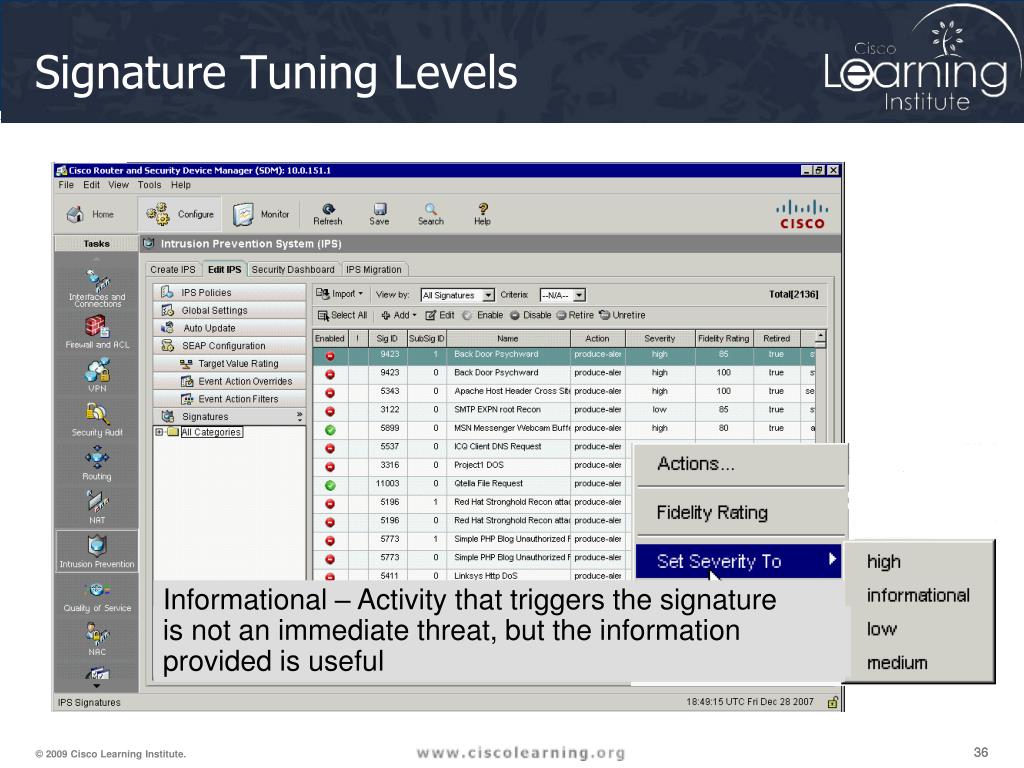Go to the Home view
1024x768 pixels.
click(x=91, y=214)
